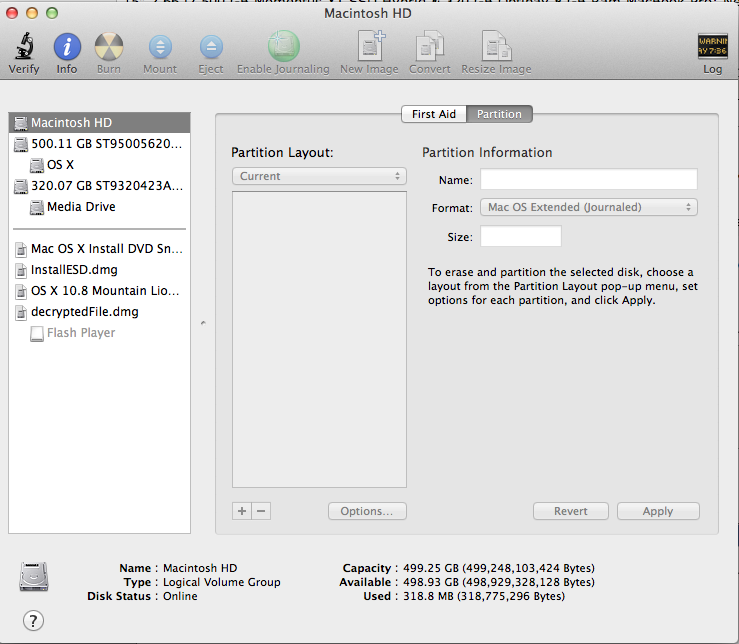Click the Apply button

coord(658,511)
